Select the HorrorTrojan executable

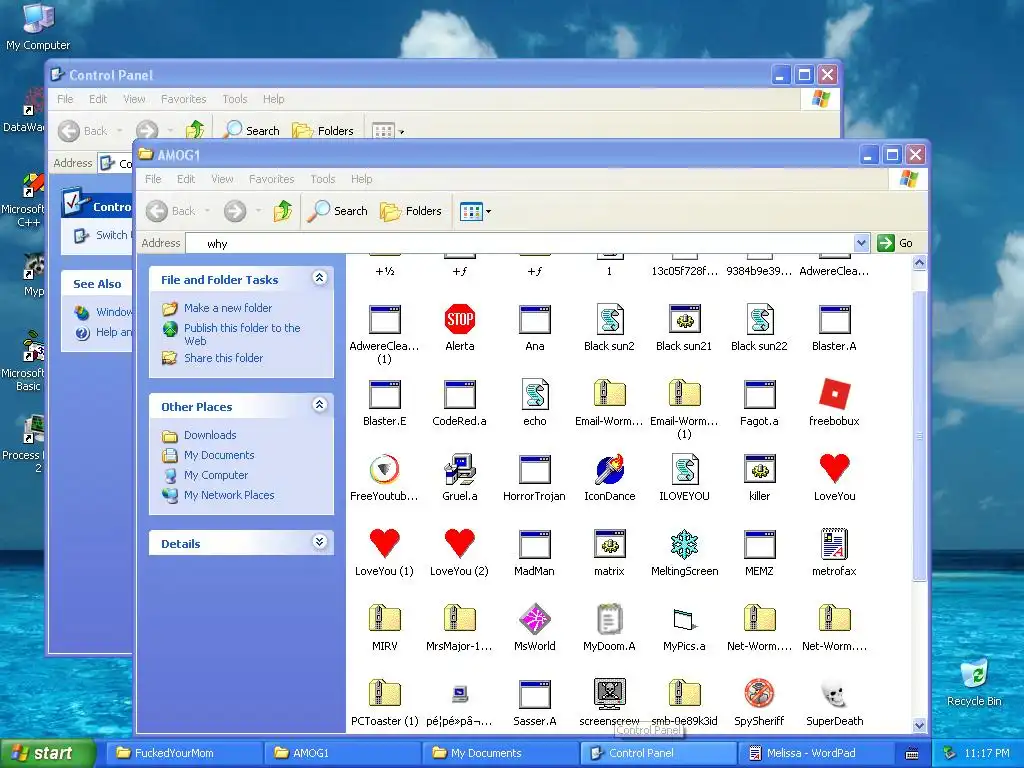coord(534,470)
